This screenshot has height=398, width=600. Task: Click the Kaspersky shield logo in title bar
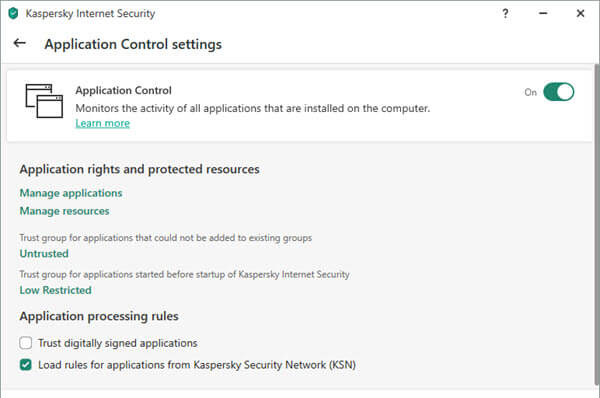point(13,13)
